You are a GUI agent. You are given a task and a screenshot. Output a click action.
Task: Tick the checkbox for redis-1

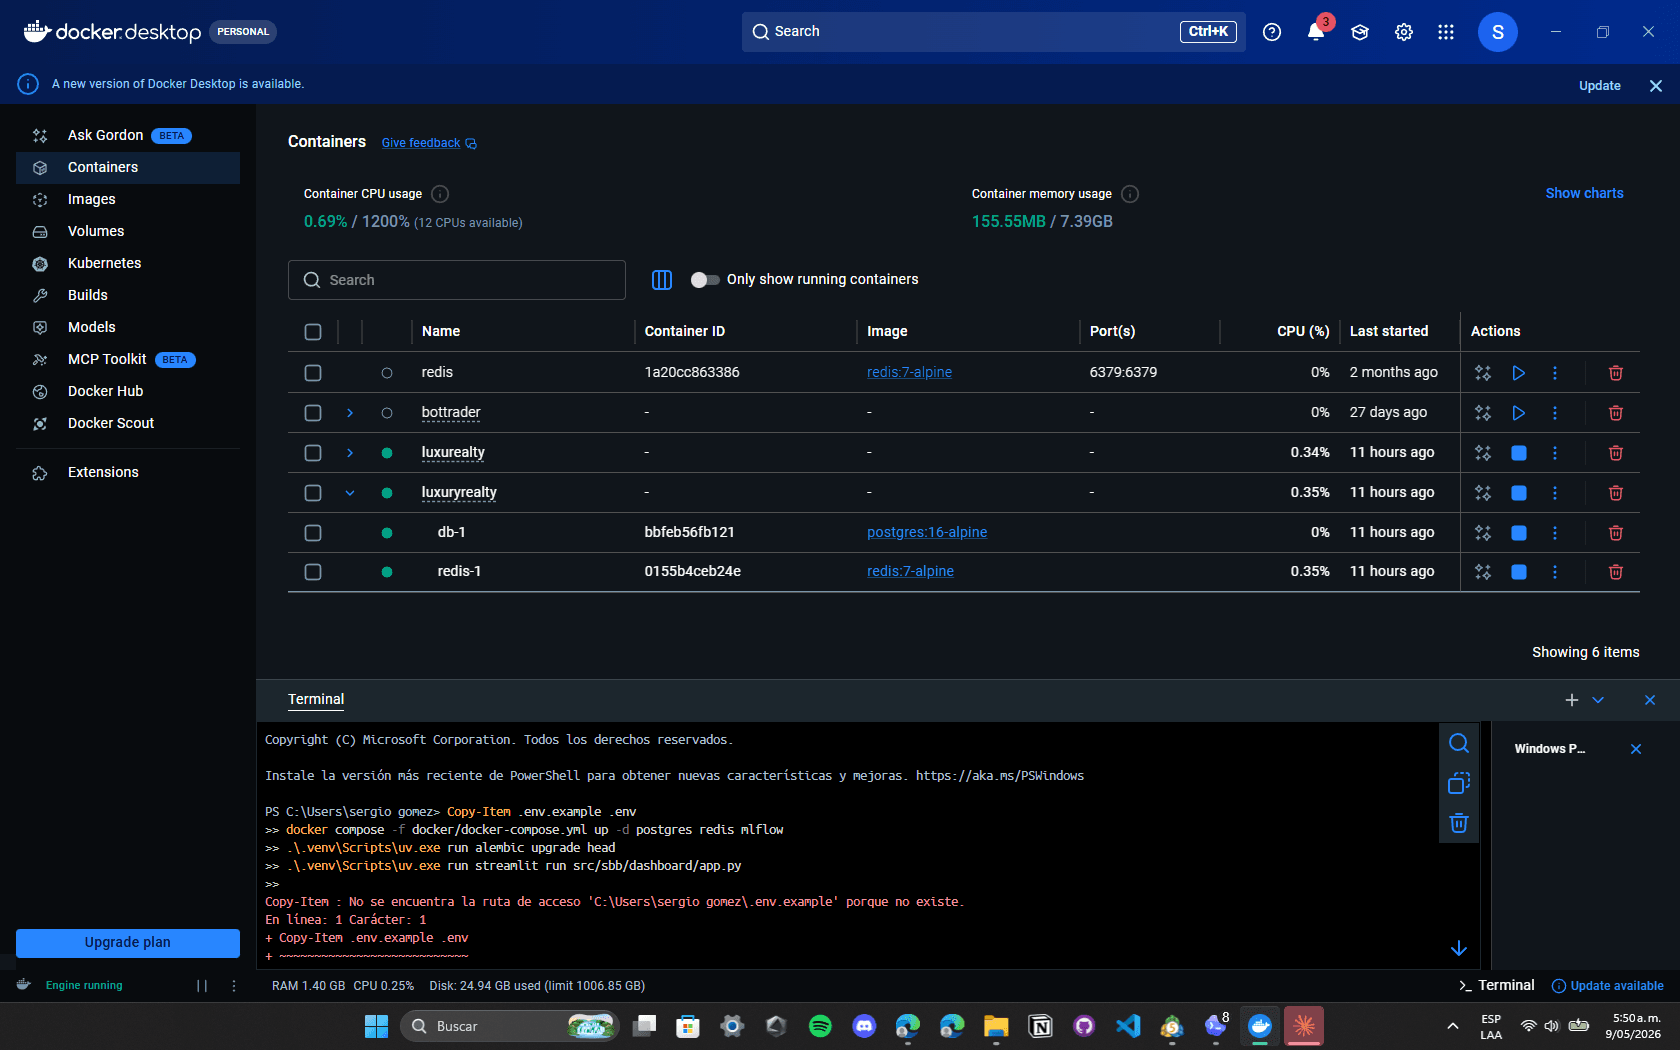tap(313, 572)
